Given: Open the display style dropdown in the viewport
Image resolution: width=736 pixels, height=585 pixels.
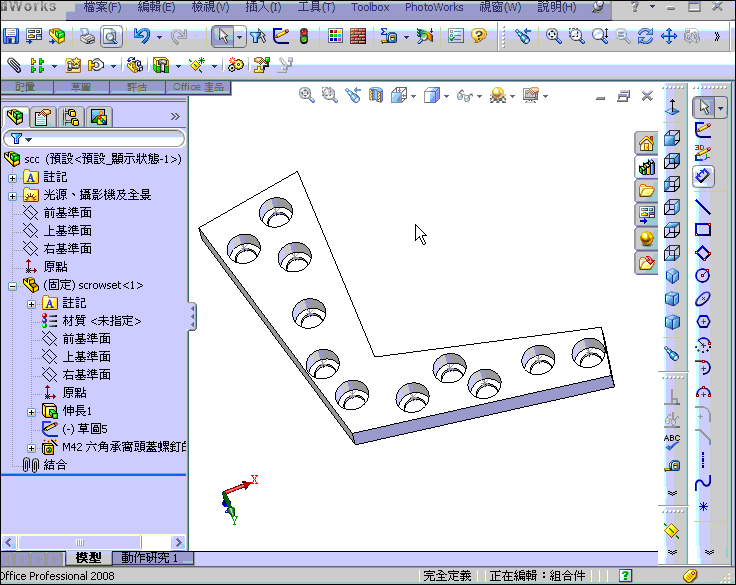Looking at the screenshot, I should 446,96.
